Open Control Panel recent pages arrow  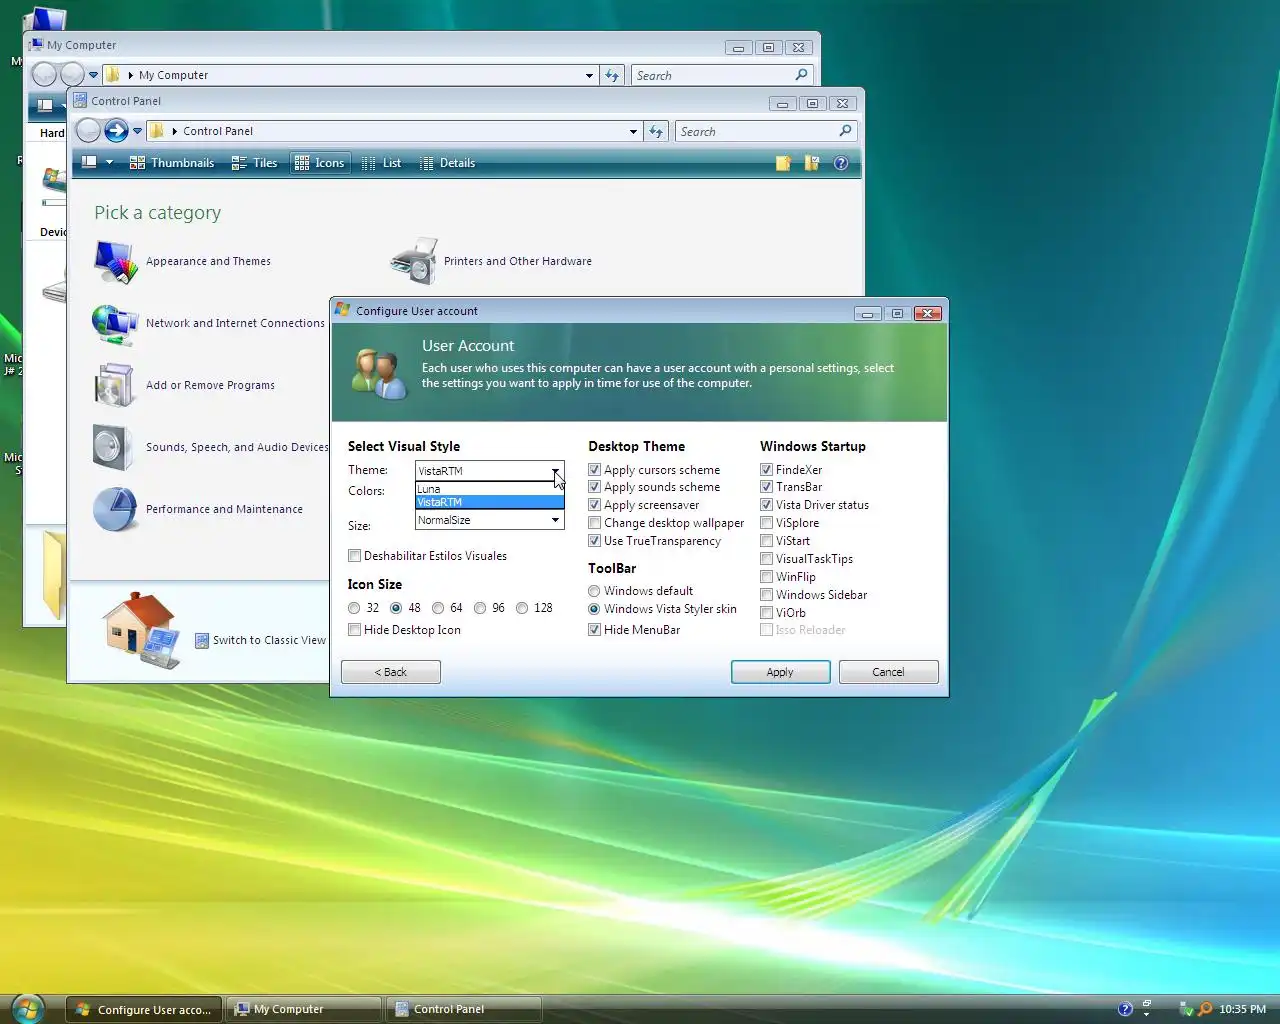137,131
